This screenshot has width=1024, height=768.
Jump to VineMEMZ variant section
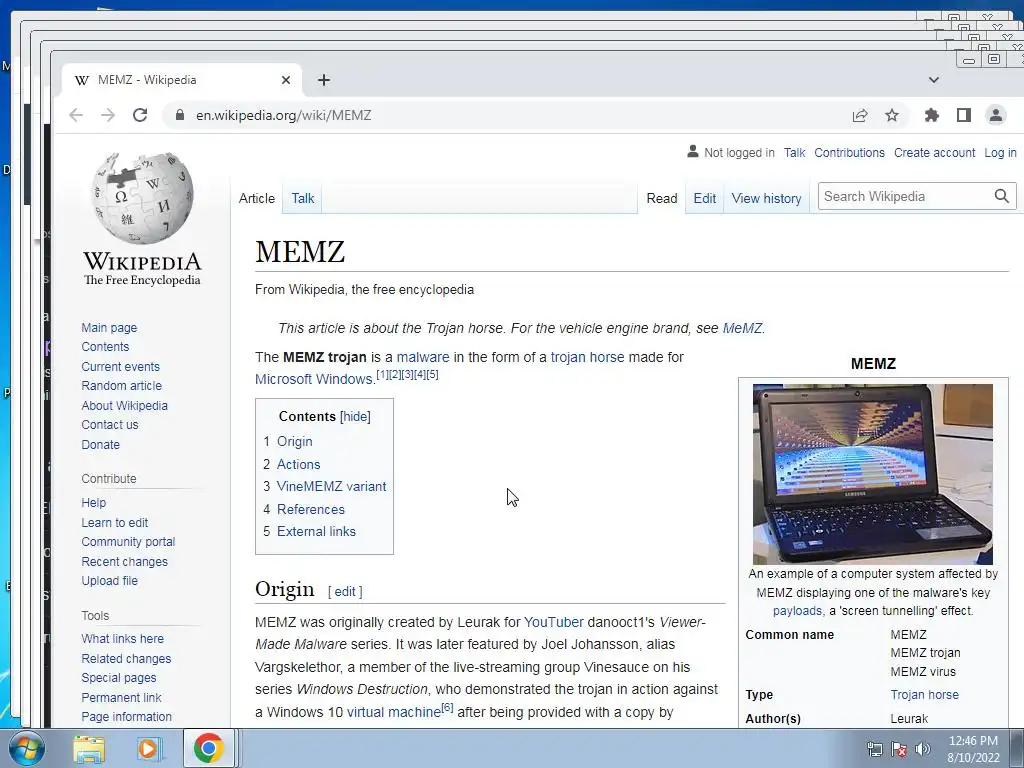tap(331, 487)
